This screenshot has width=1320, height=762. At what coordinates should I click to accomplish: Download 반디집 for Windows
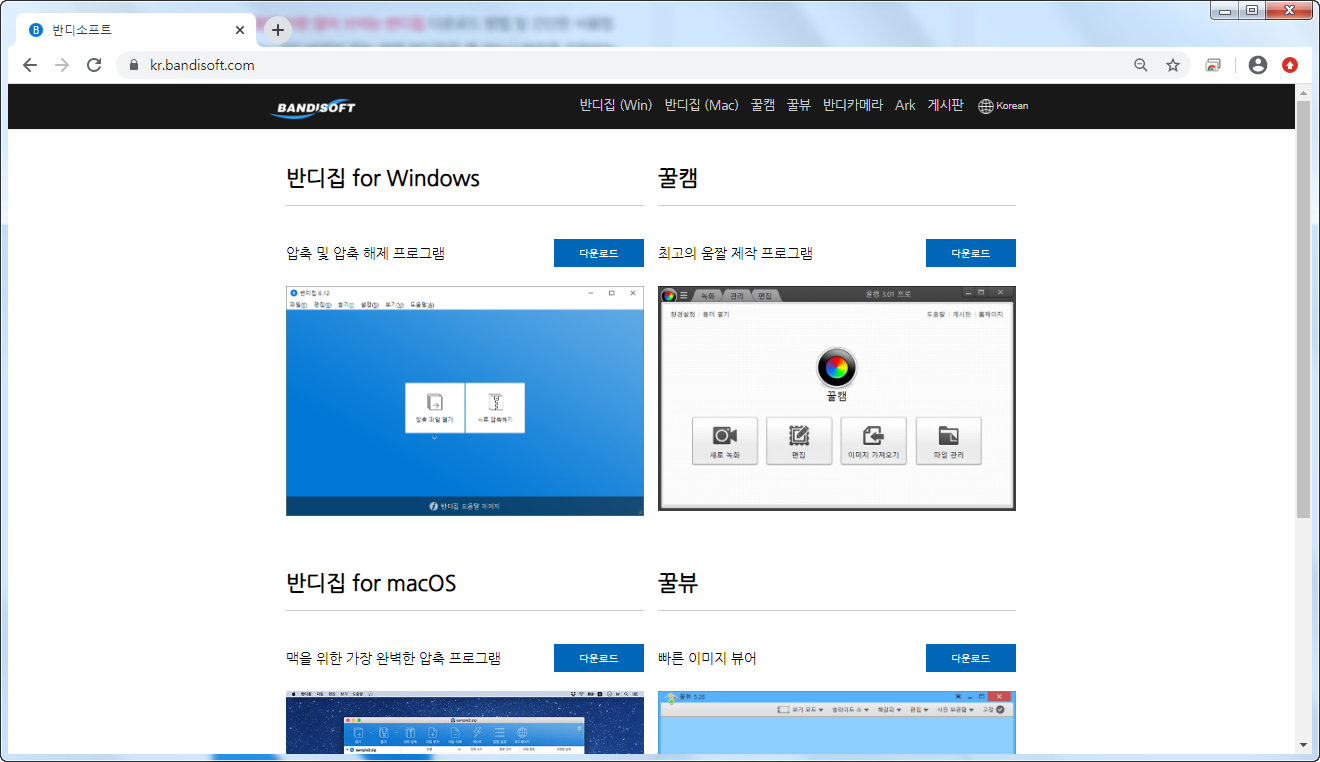(x=599, y=253)
